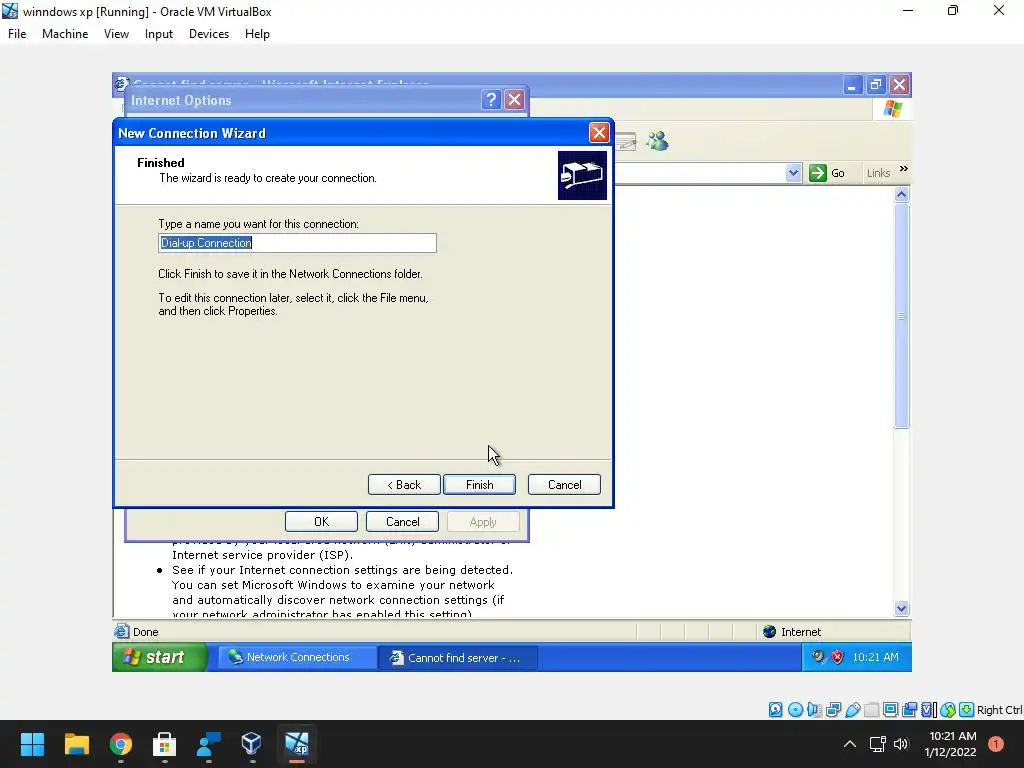Viewport: 1024px width, 768px height.
Task: Click the green Go arrow in IE
Action: tap(818, 173)
